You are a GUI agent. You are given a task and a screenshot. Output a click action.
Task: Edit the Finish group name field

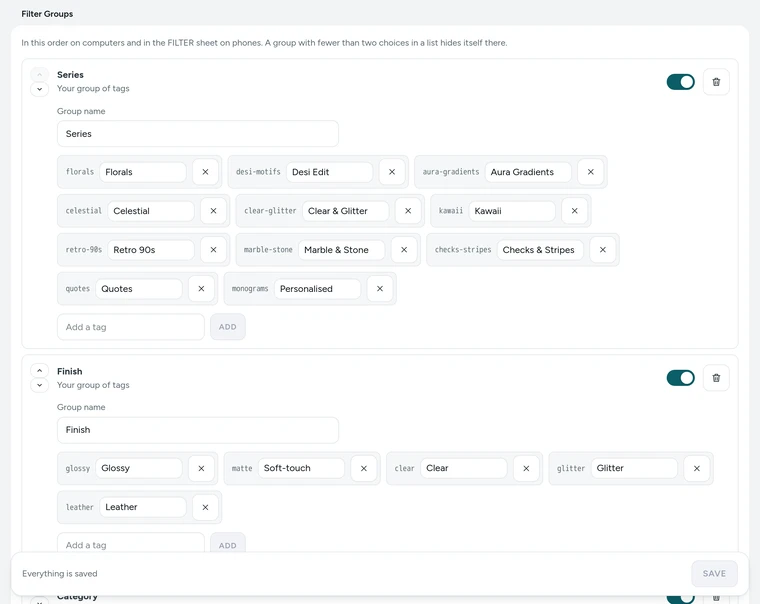pos(198,430)
